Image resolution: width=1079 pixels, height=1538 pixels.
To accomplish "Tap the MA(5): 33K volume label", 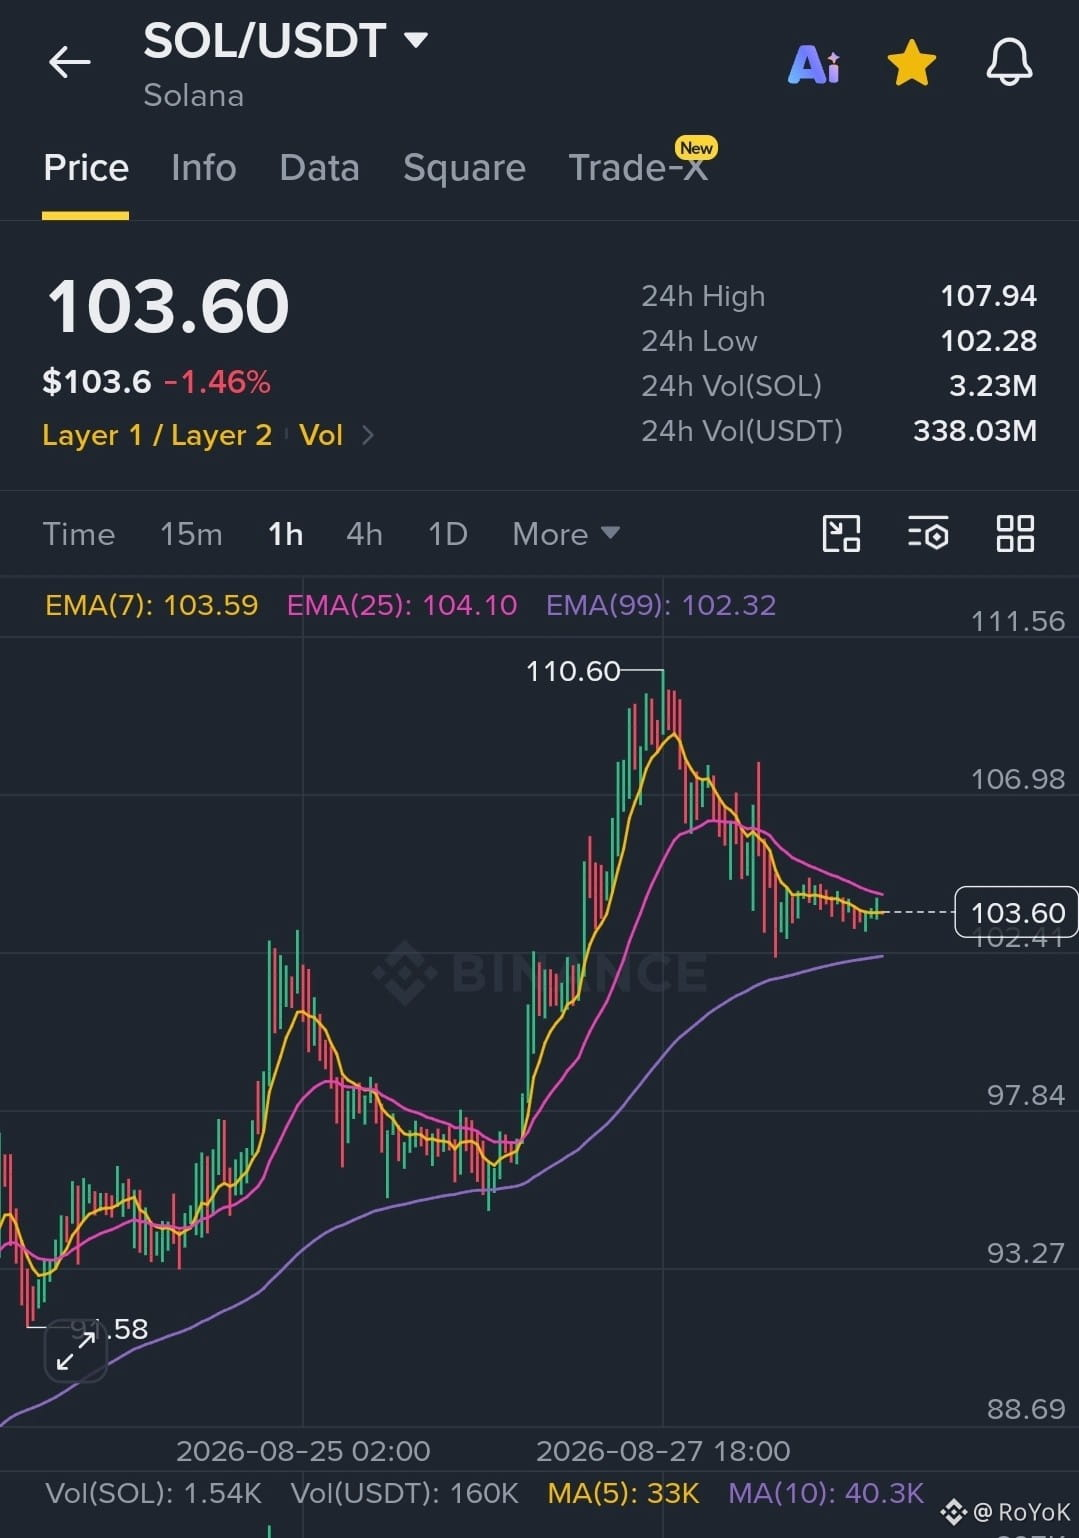I will click(623, 1493).
